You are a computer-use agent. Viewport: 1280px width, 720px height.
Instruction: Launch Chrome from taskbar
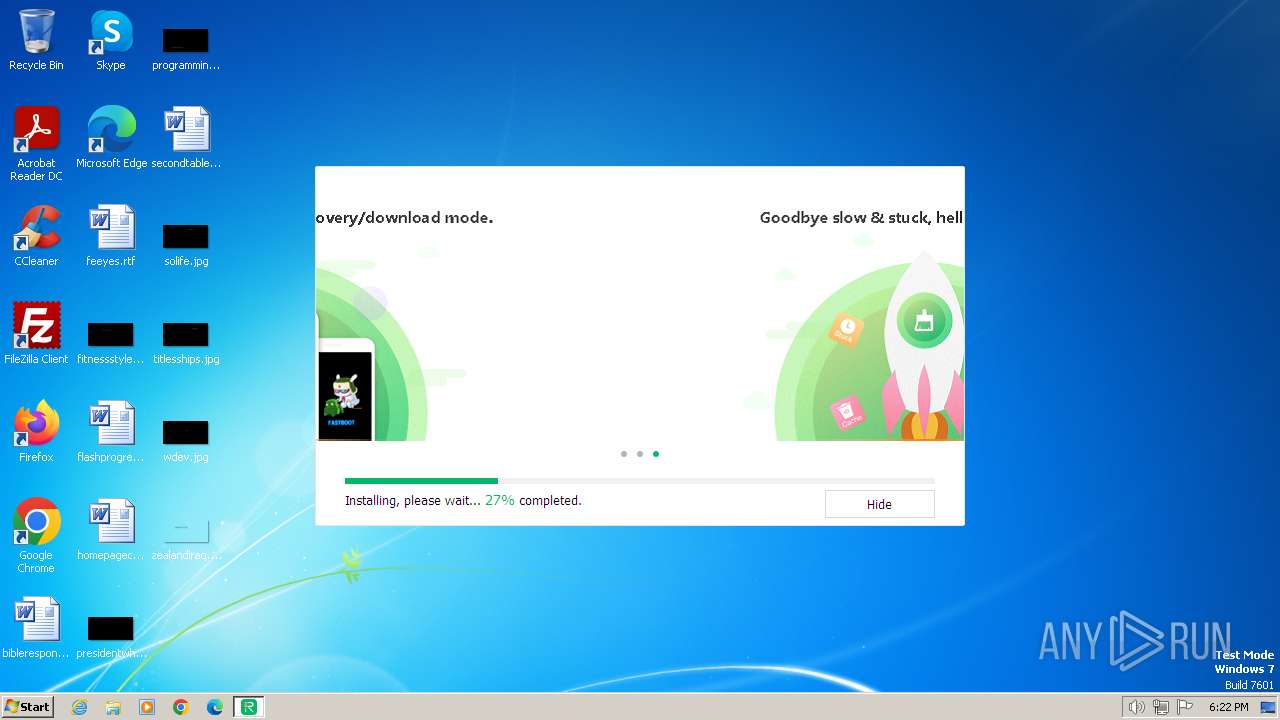[181, 707]
